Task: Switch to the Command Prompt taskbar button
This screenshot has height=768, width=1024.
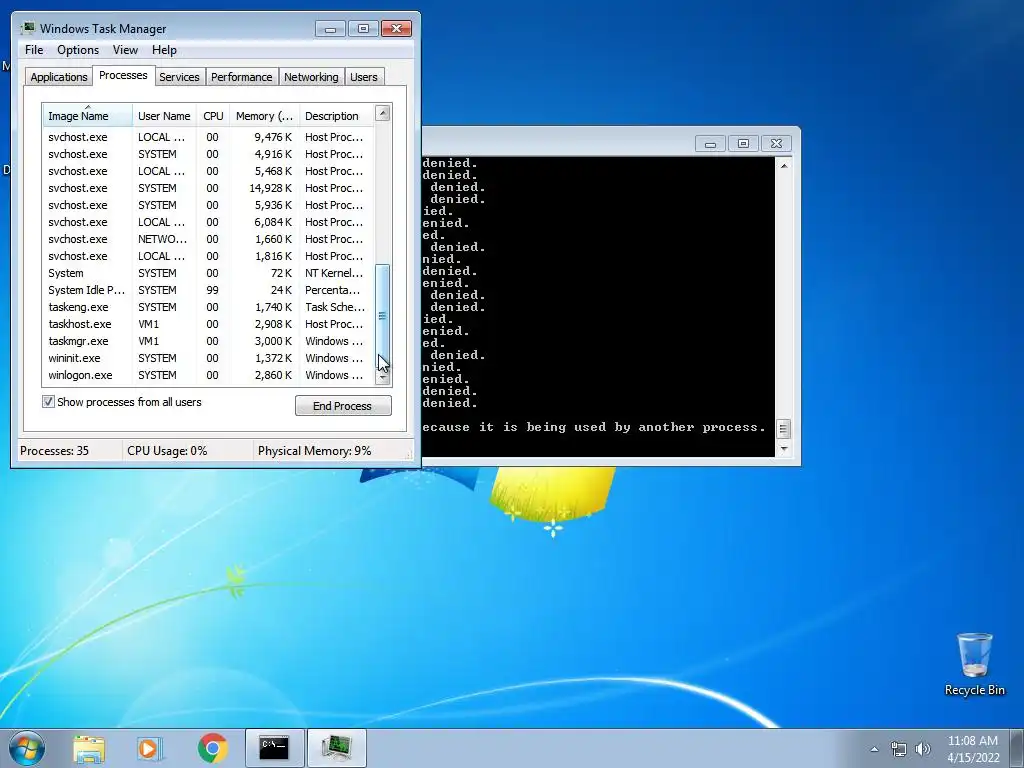Action: click(x=274, y=748)
